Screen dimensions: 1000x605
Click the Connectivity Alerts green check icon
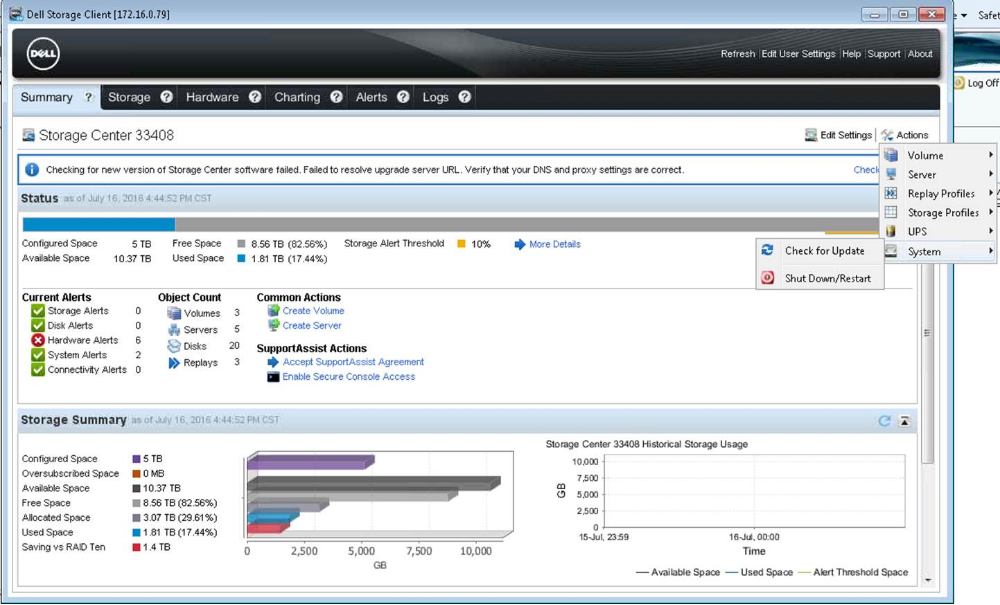click(38, 370)
